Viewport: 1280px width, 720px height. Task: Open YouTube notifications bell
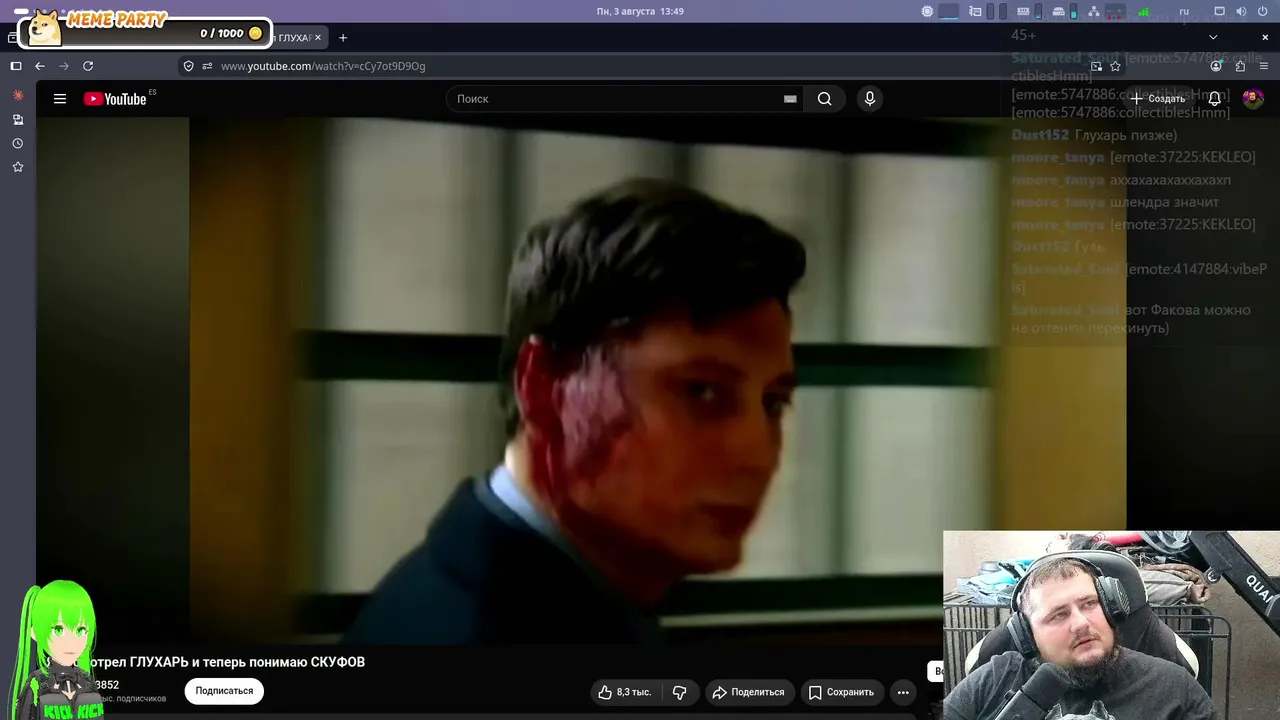tap(1214, 99)
